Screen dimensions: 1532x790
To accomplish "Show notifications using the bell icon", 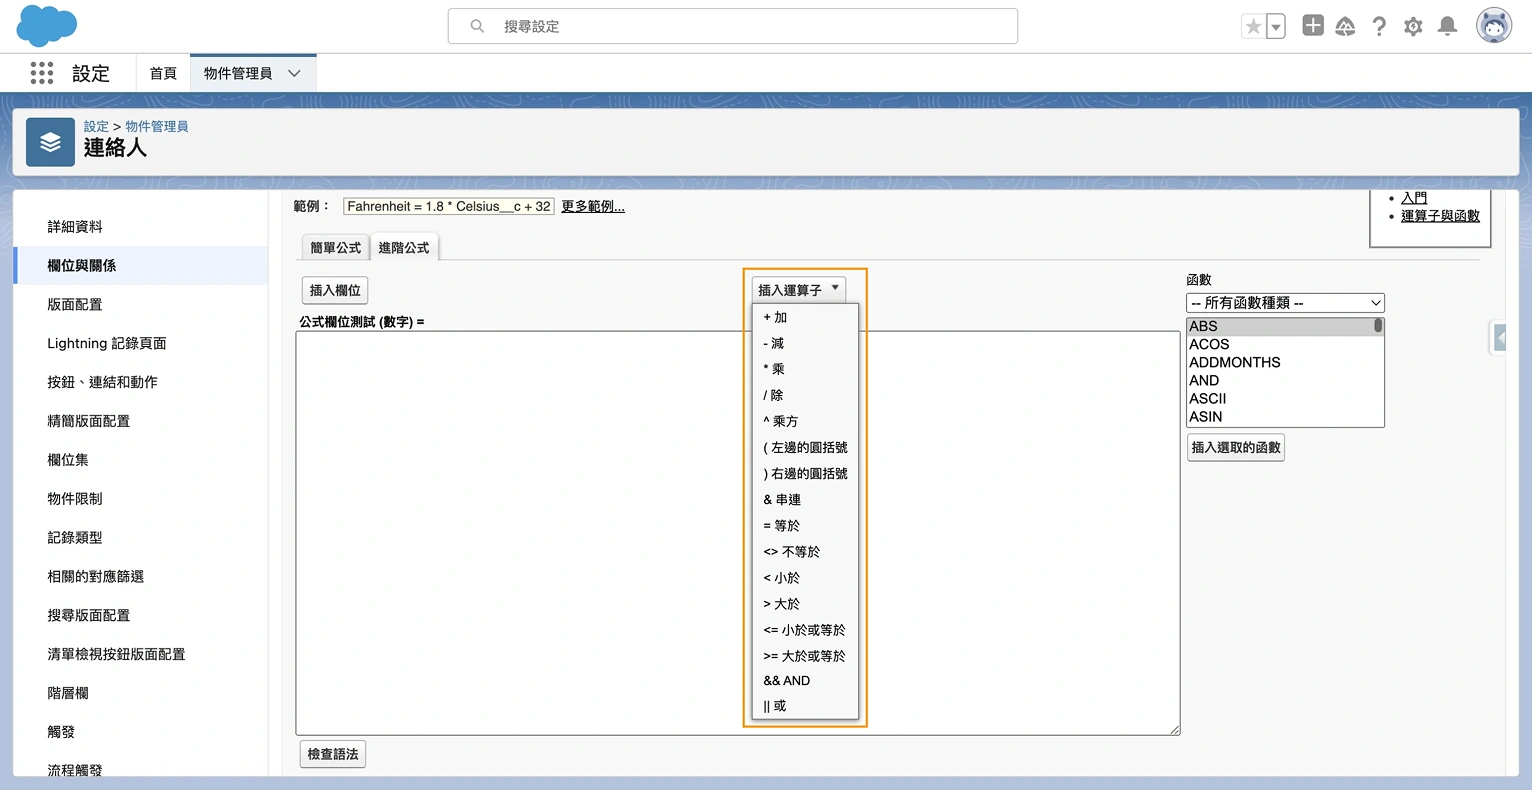I will 1447,26.
